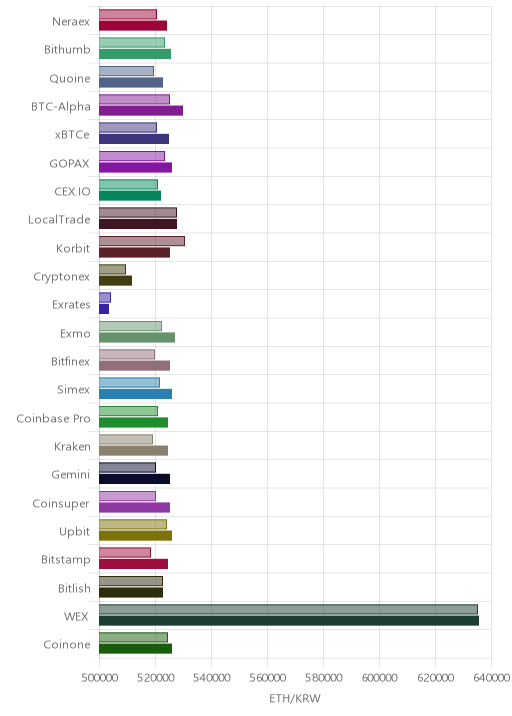Click the 640000 axis tick label

[x=491, y=678]
